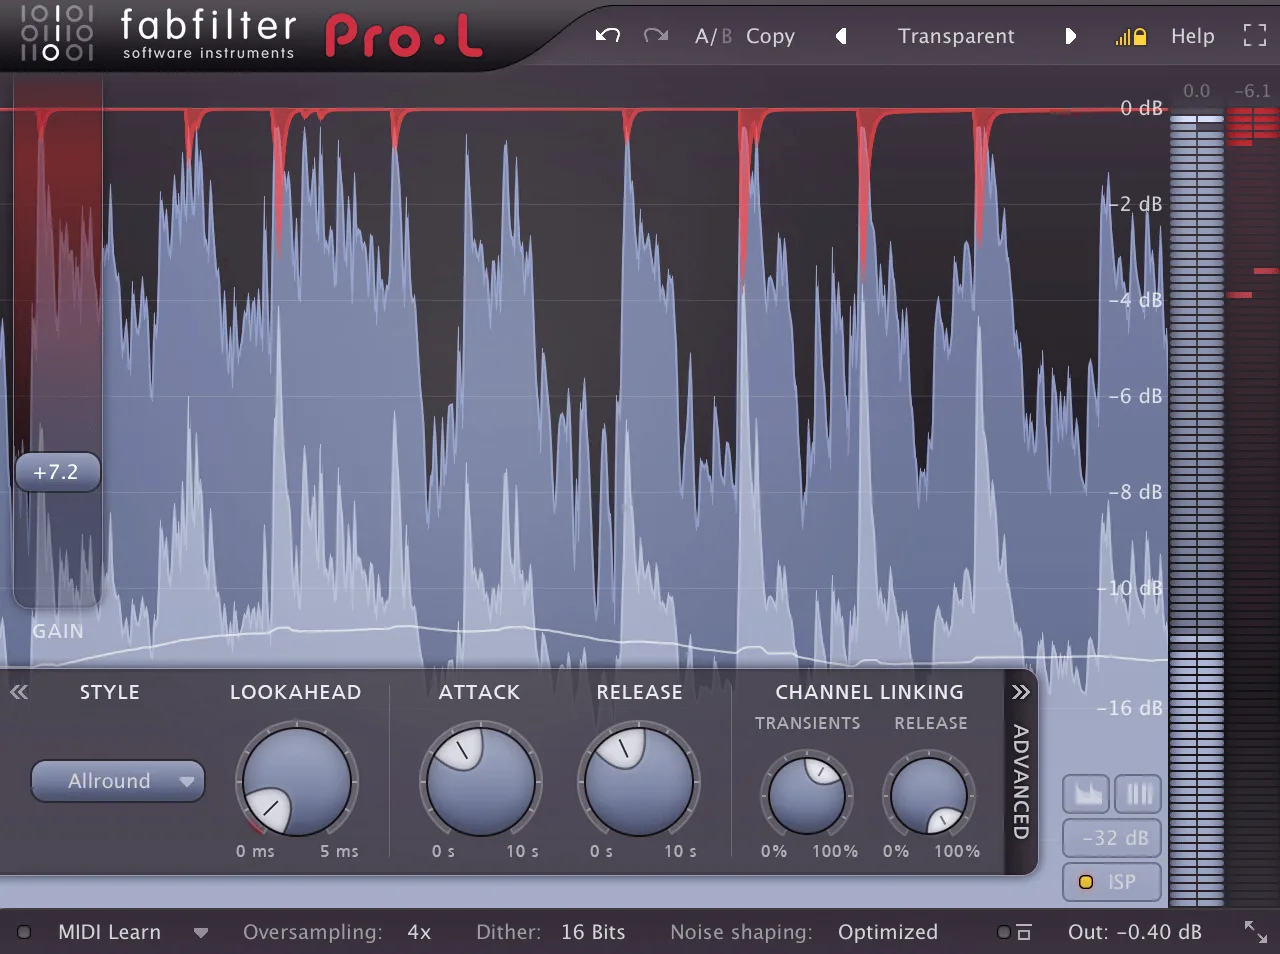Click the Channel Linking Transients knob
The image size is (1280, 954).
pyautogui.click(x=806, y=795)
